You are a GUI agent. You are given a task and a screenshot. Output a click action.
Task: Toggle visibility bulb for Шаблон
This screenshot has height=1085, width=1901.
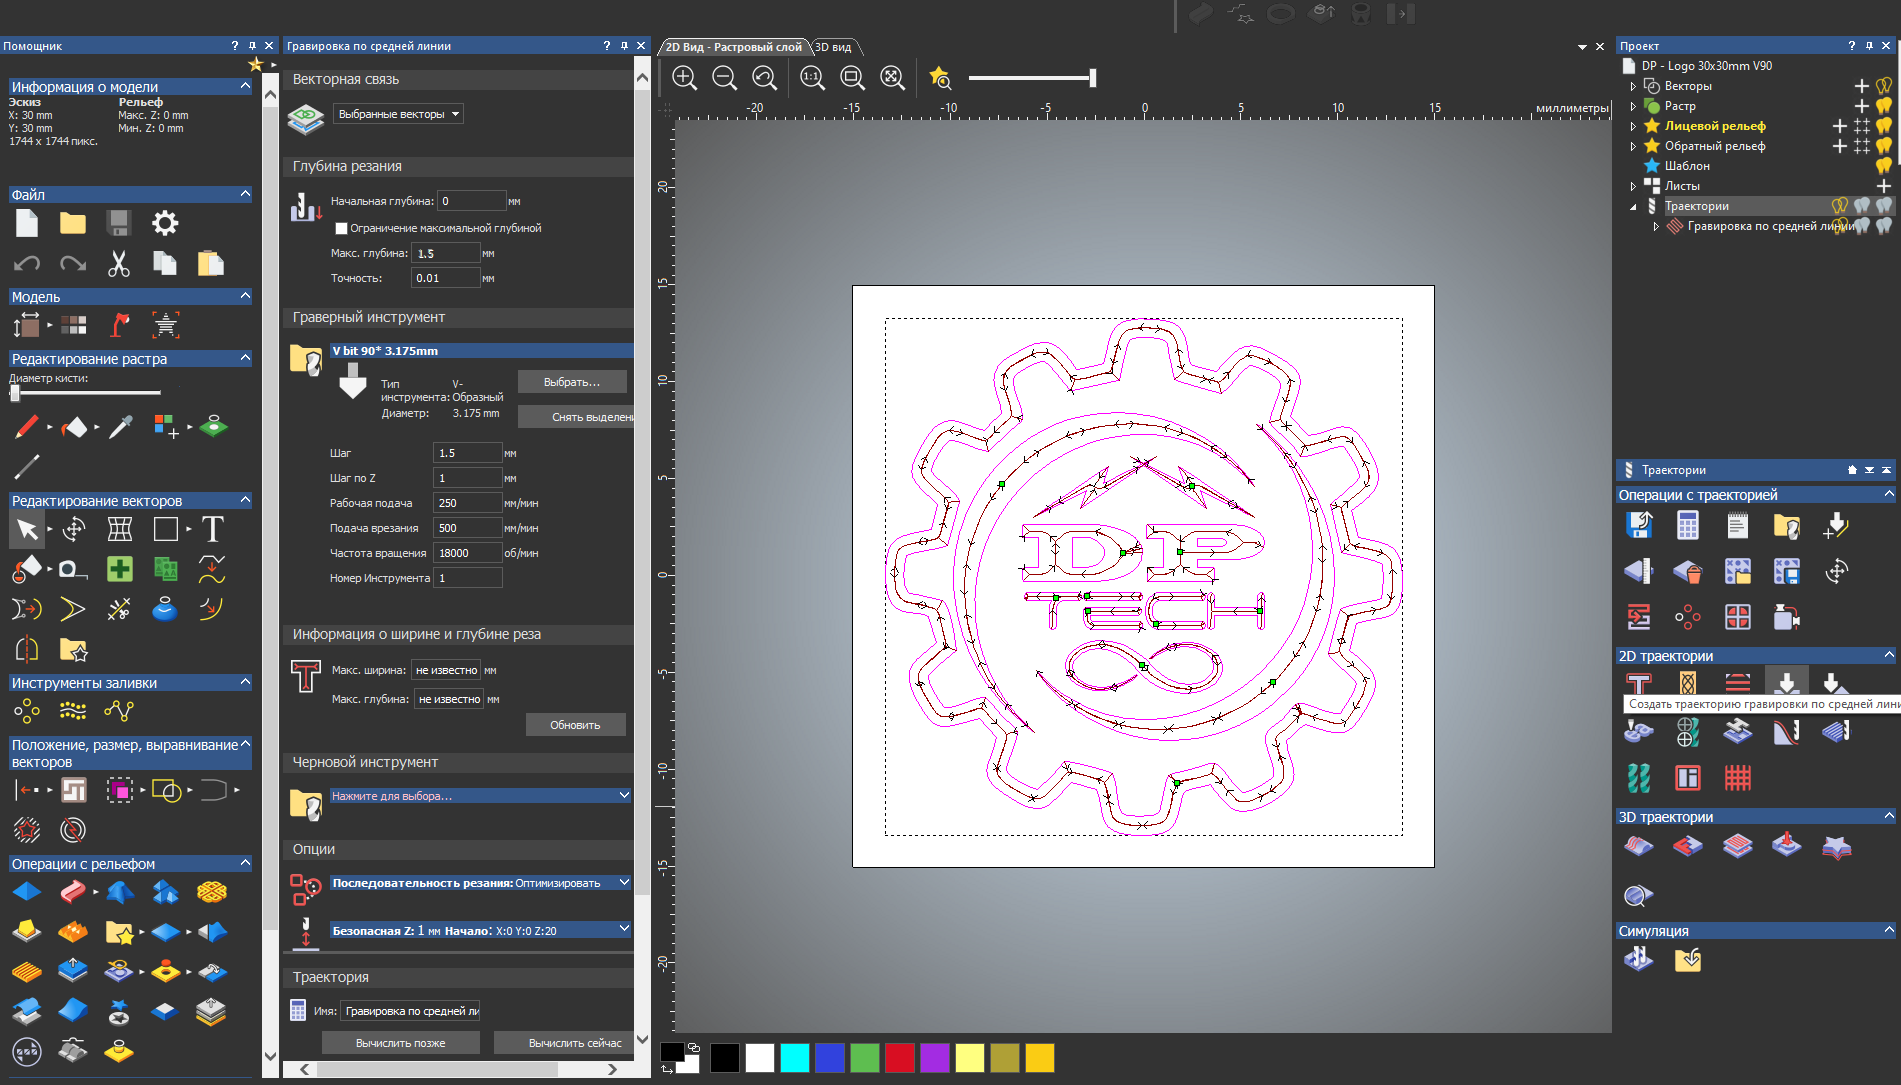coord(1883,166)
